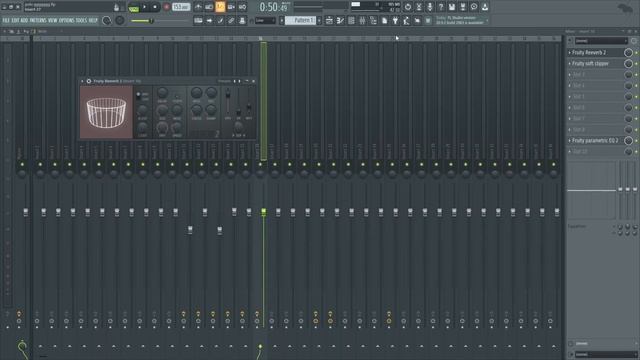Click Fruity soft clipper slot name

pos(590,64)
